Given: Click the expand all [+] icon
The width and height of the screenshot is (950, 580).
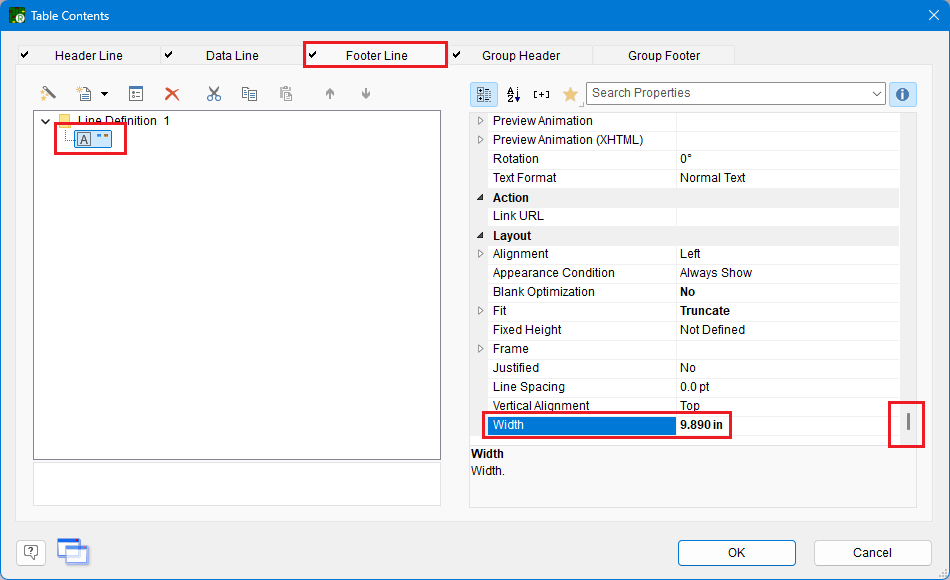Looking at the screenshot, I should click(x=541, y=94).
